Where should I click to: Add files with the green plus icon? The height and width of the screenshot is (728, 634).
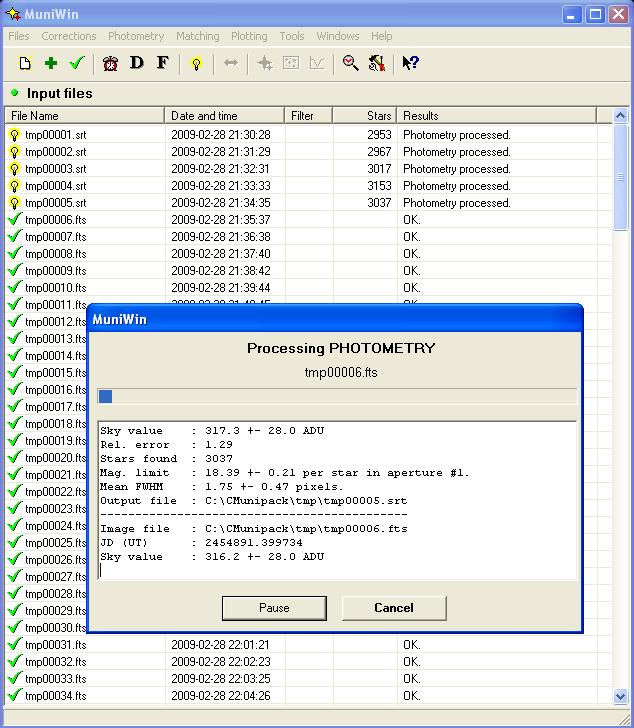[51, 63]
